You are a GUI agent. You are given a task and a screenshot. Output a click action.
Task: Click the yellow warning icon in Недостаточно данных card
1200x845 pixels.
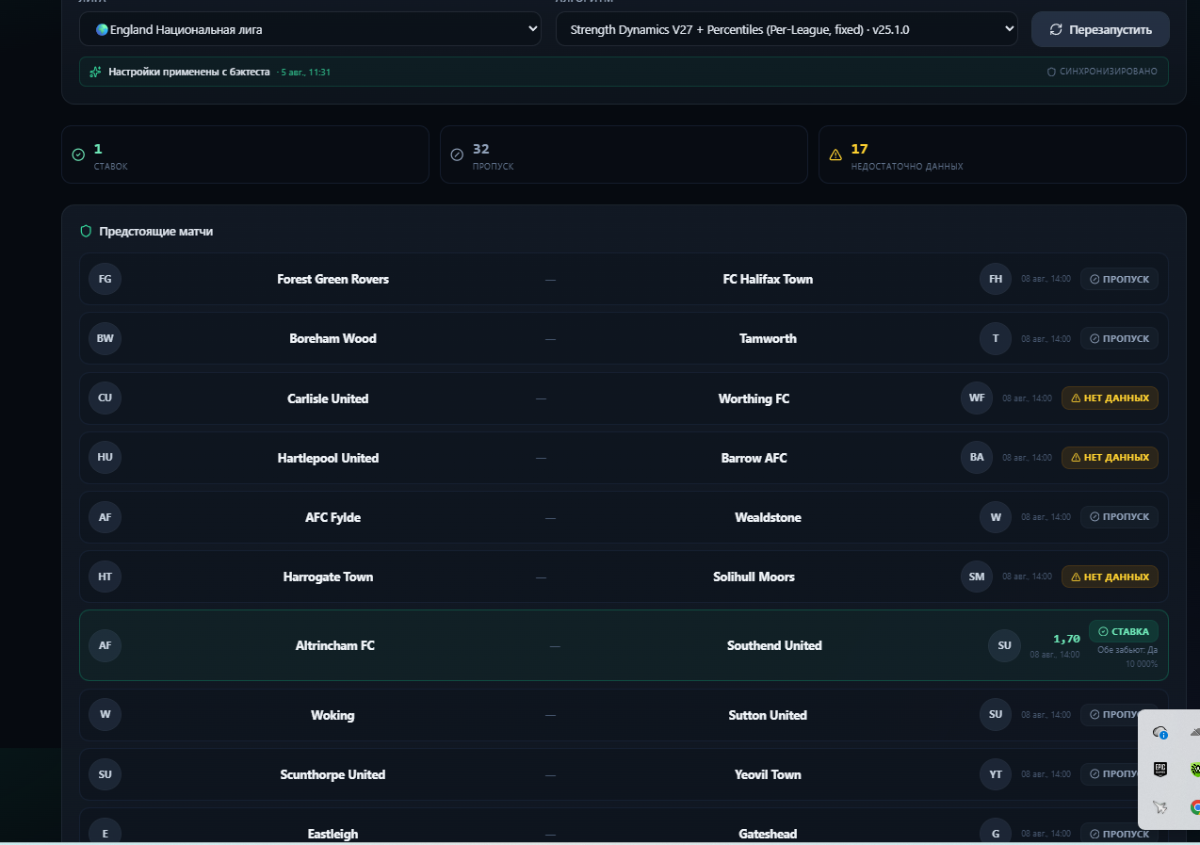click(x=836, y=155)
